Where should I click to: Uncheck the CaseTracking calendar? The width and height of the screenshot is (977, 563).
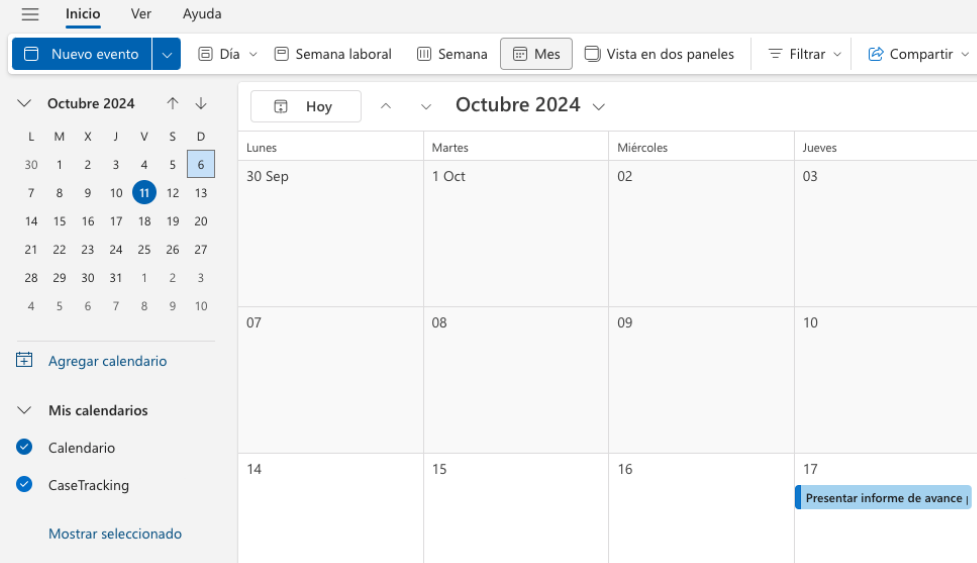pyautogui.click(x=24, y=485)
